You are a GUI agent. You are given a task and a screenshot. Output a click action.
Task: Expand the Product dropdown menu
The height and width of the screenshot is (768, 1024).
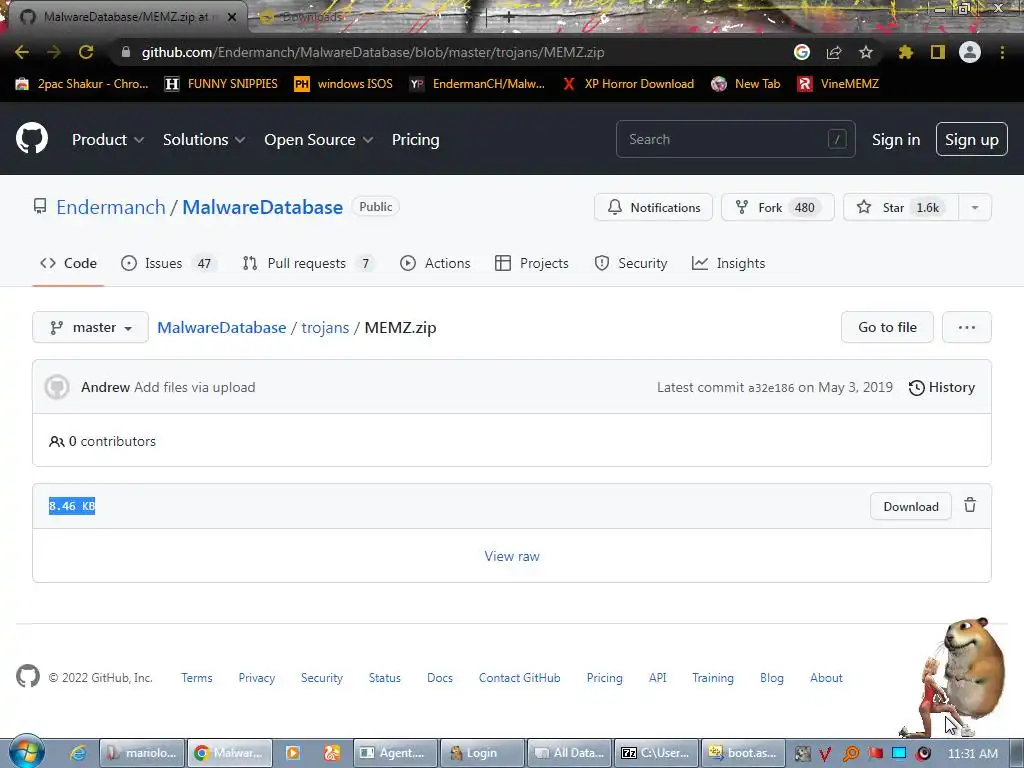pyautogui.click(x=108, y=139)
